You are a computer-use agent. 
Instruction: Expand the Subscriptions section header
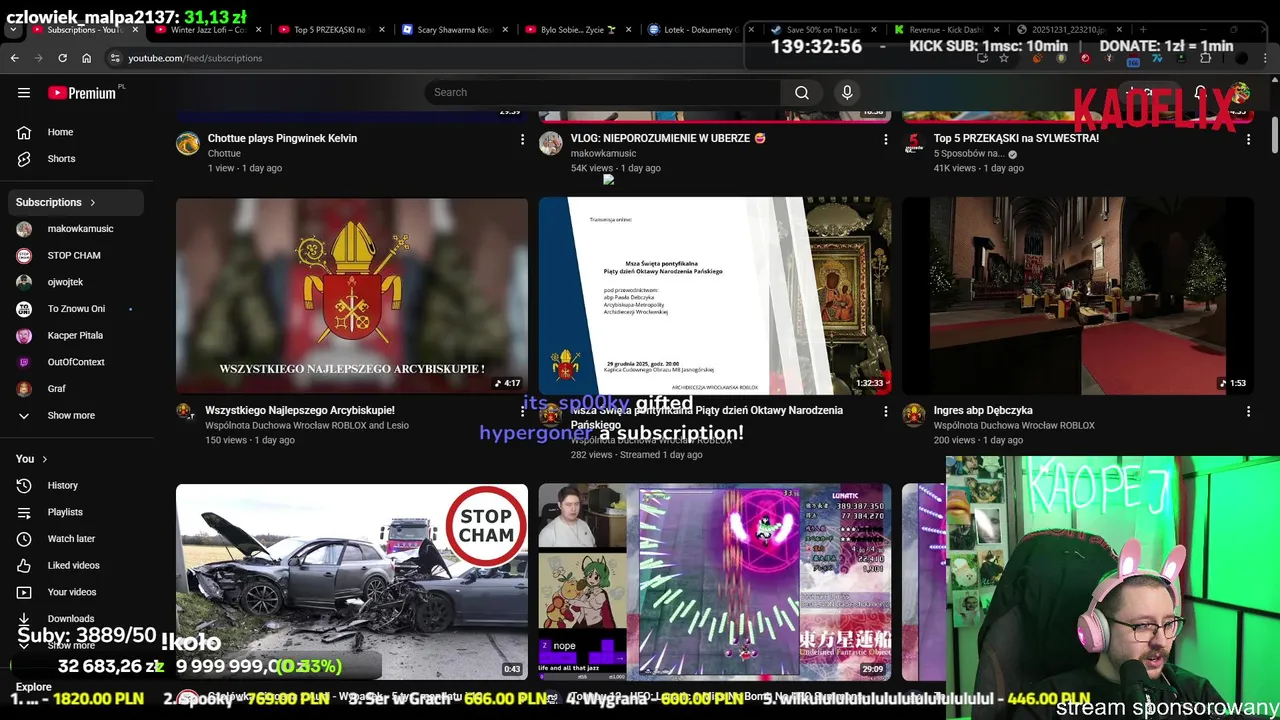(x=78, y=202)
